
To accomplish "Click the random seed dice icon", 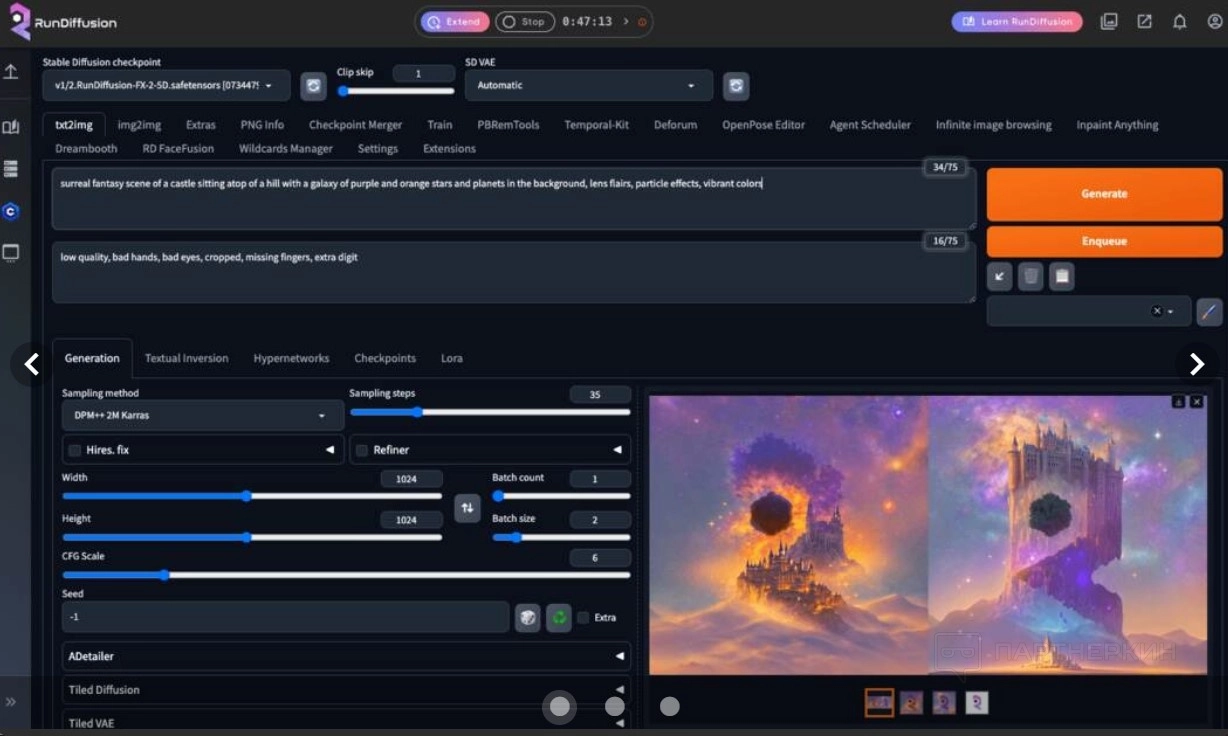I will click(527, 618).
